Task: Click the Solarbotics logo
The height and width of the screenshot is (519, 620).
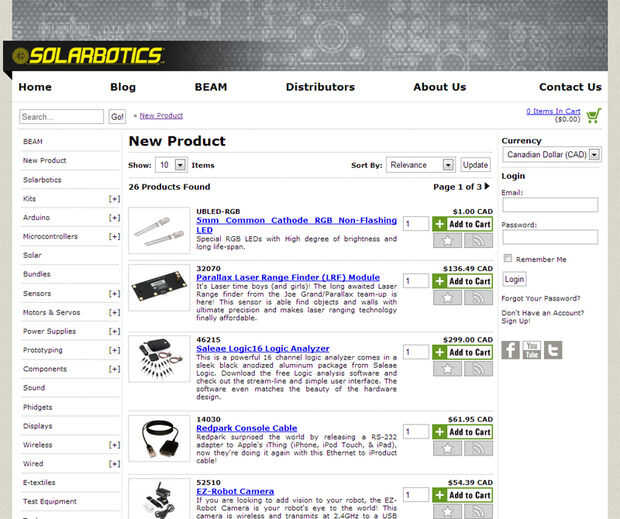Action: (88, 56)
